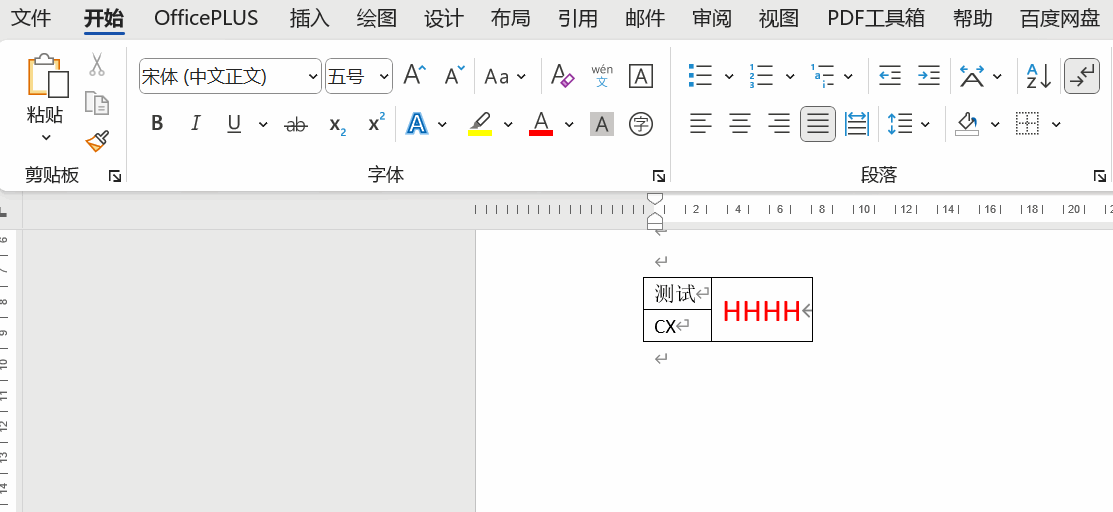
Task: Click the Enclose Characters 字 icon
Action: pyautogui.click(x=640, y=124)
